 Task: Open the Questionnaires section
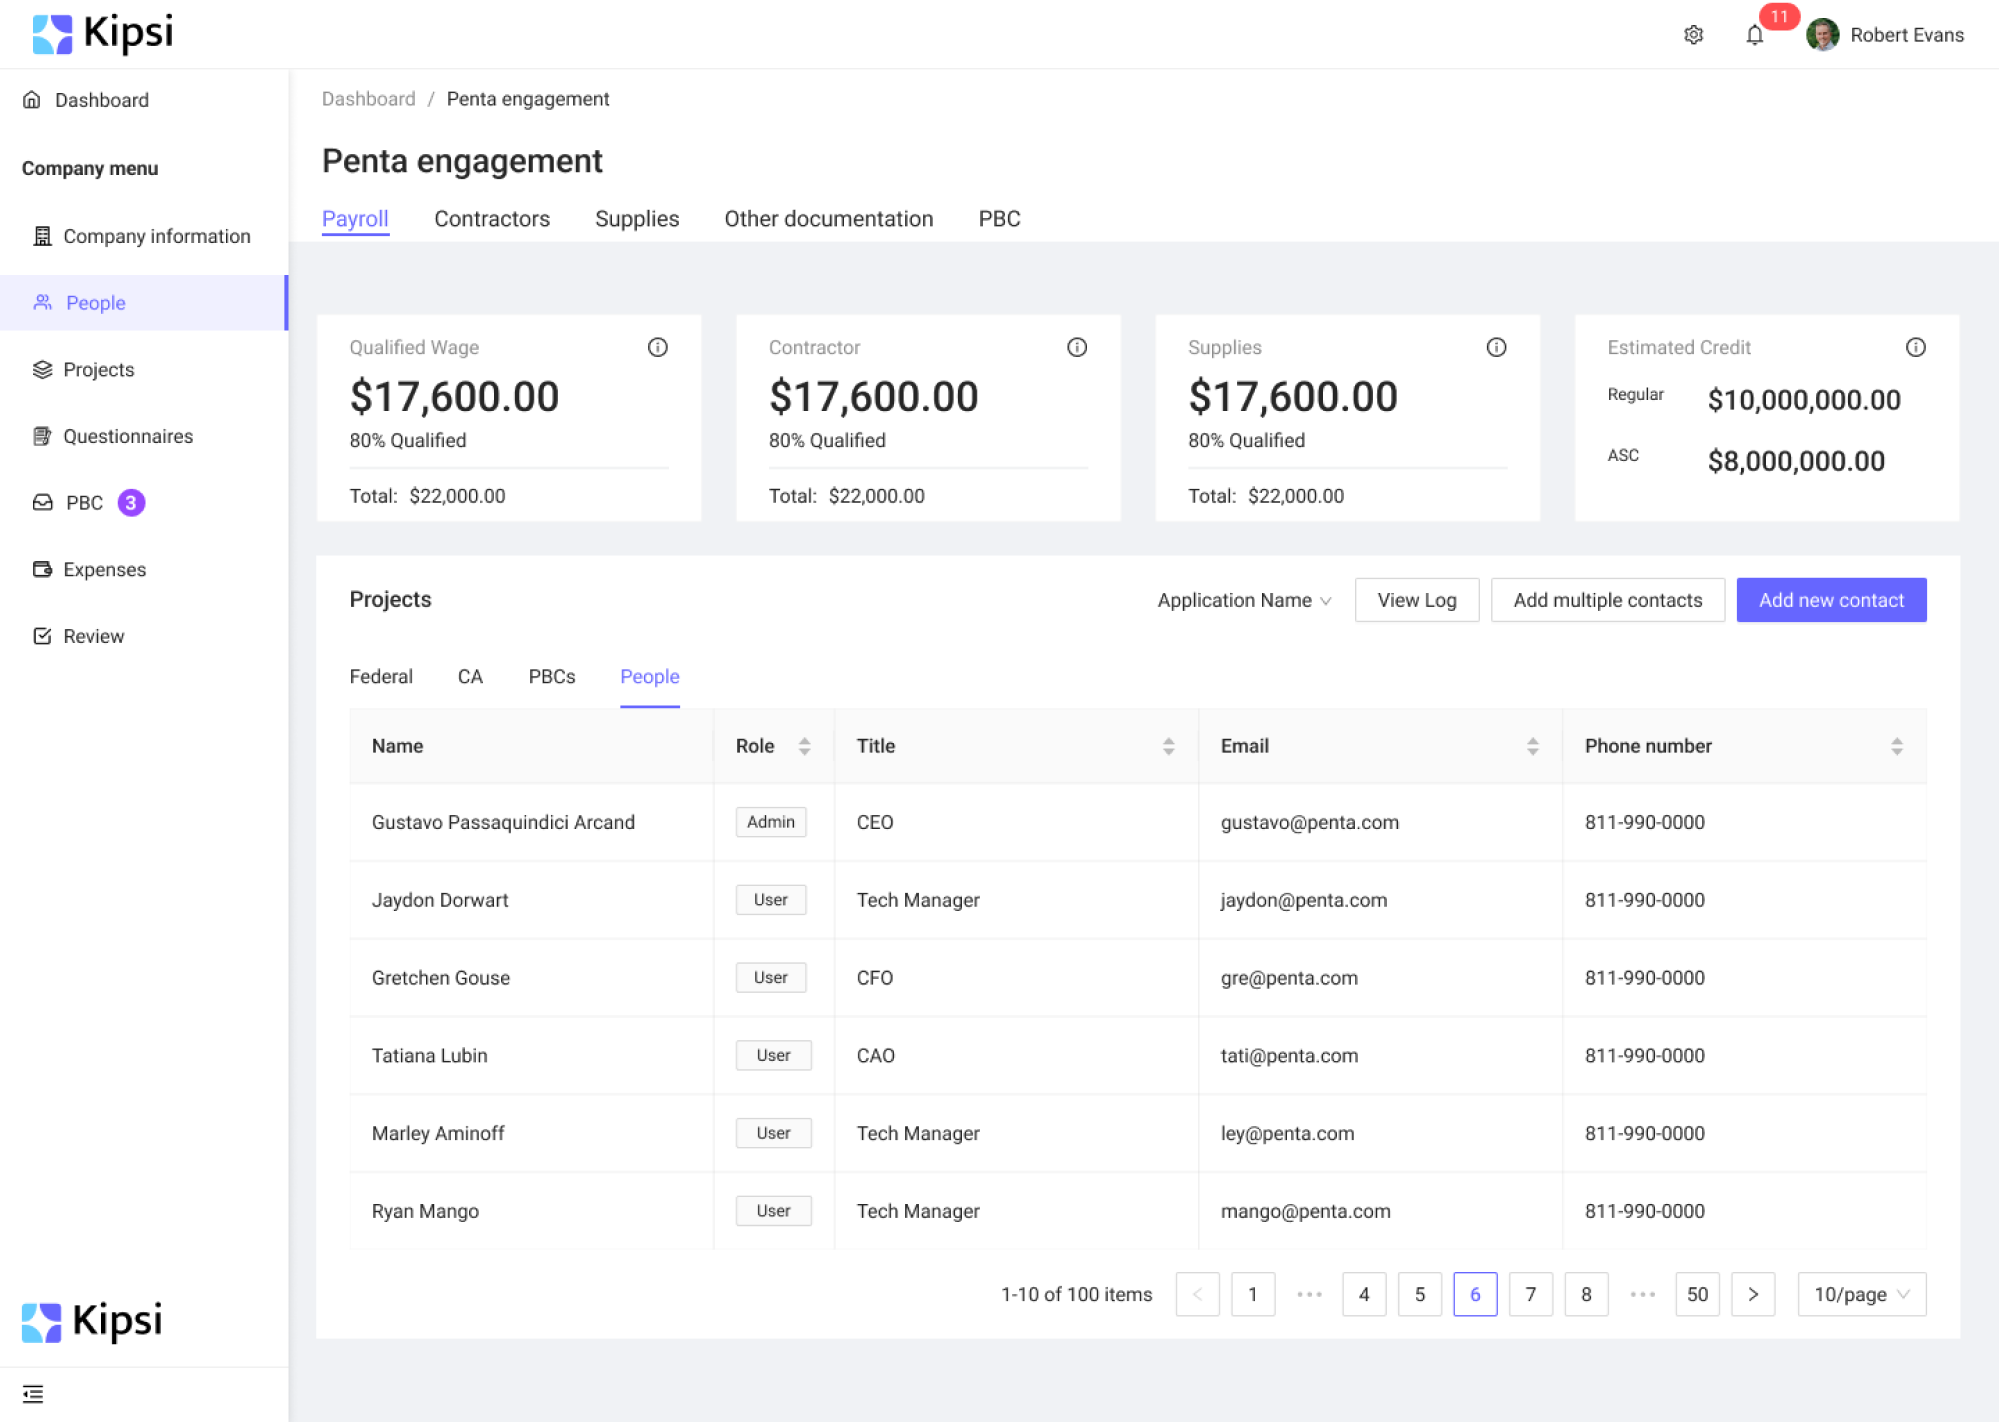point(127,436)
